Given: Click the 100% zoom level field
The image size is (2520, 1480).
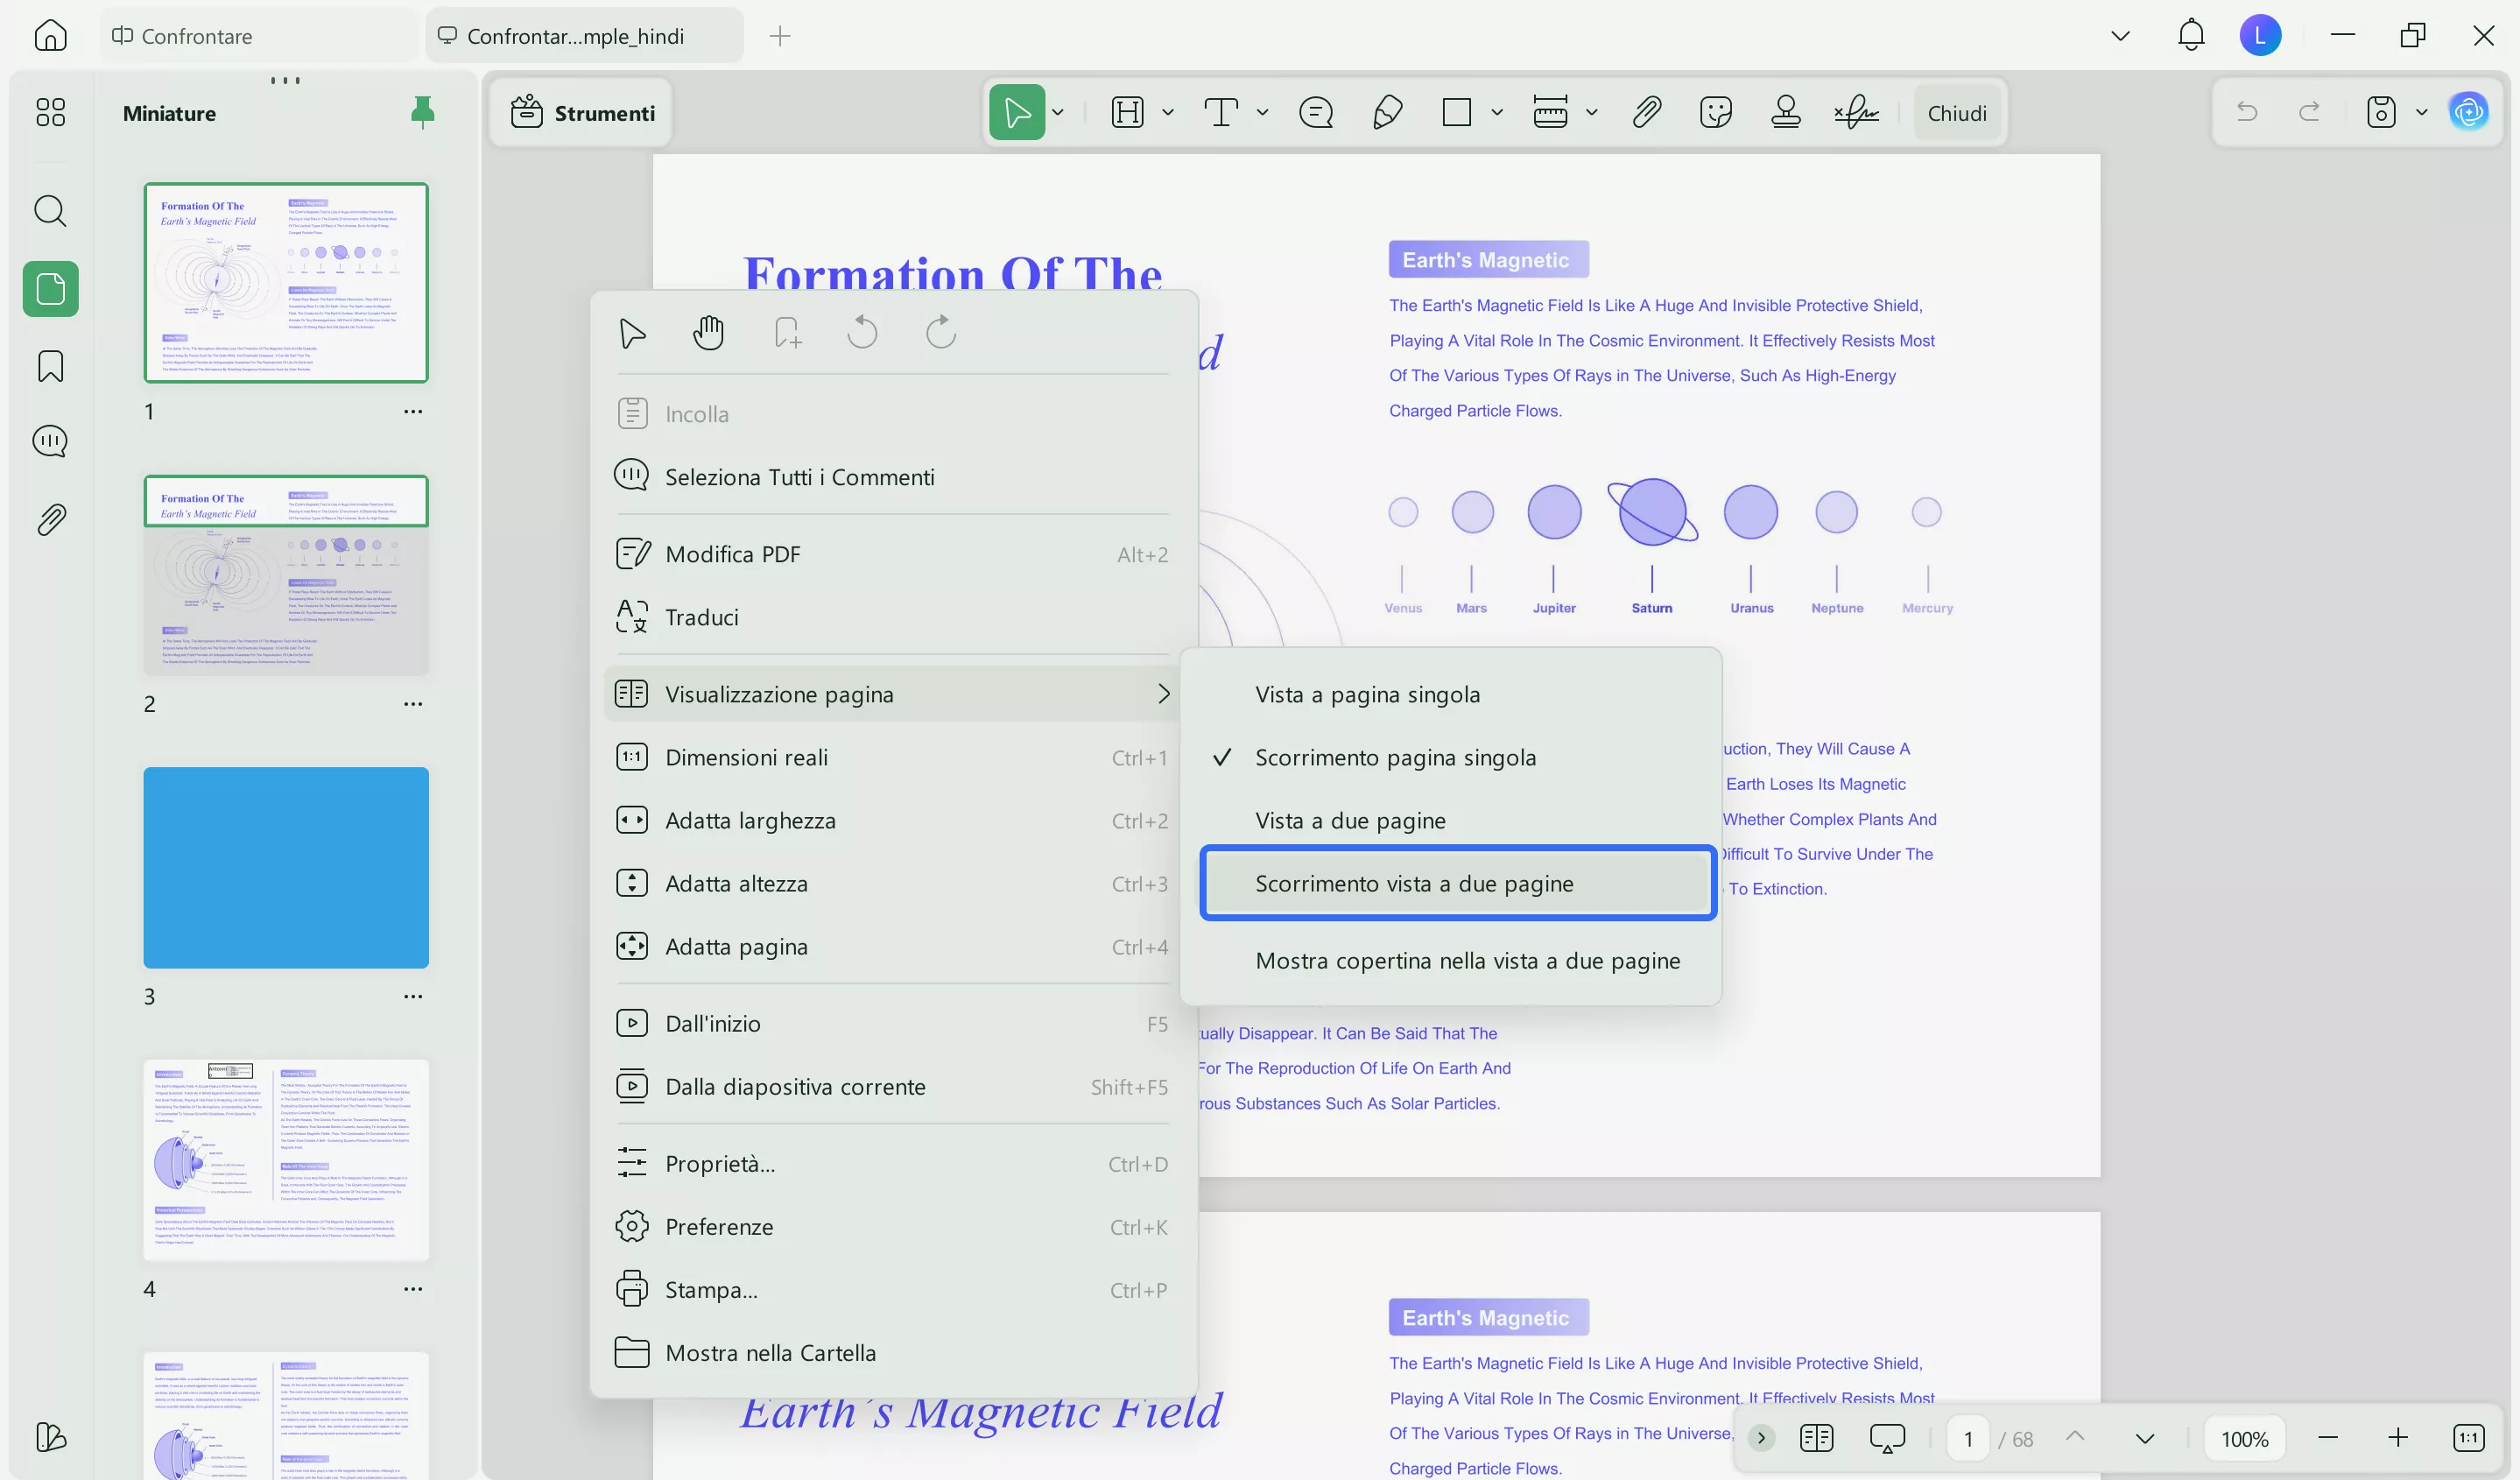Looking at the screenshot, I should point(2244,1438).
